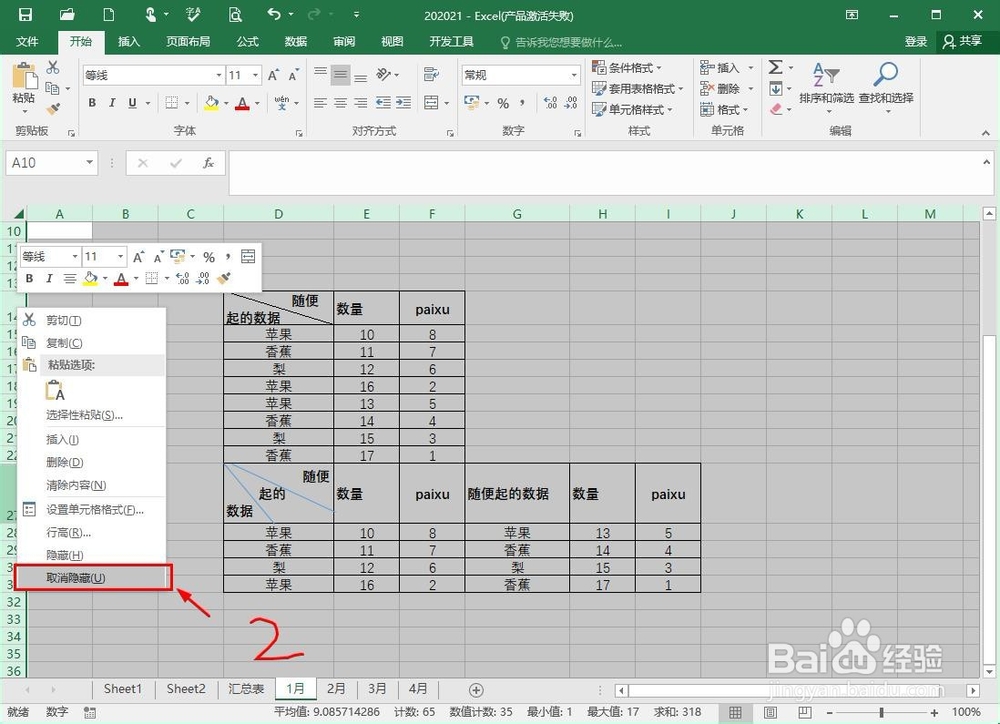Screen dimensions: 1000x724
Task: Click the 告诉我您想要做什么 search box
Action: (561, 42)
